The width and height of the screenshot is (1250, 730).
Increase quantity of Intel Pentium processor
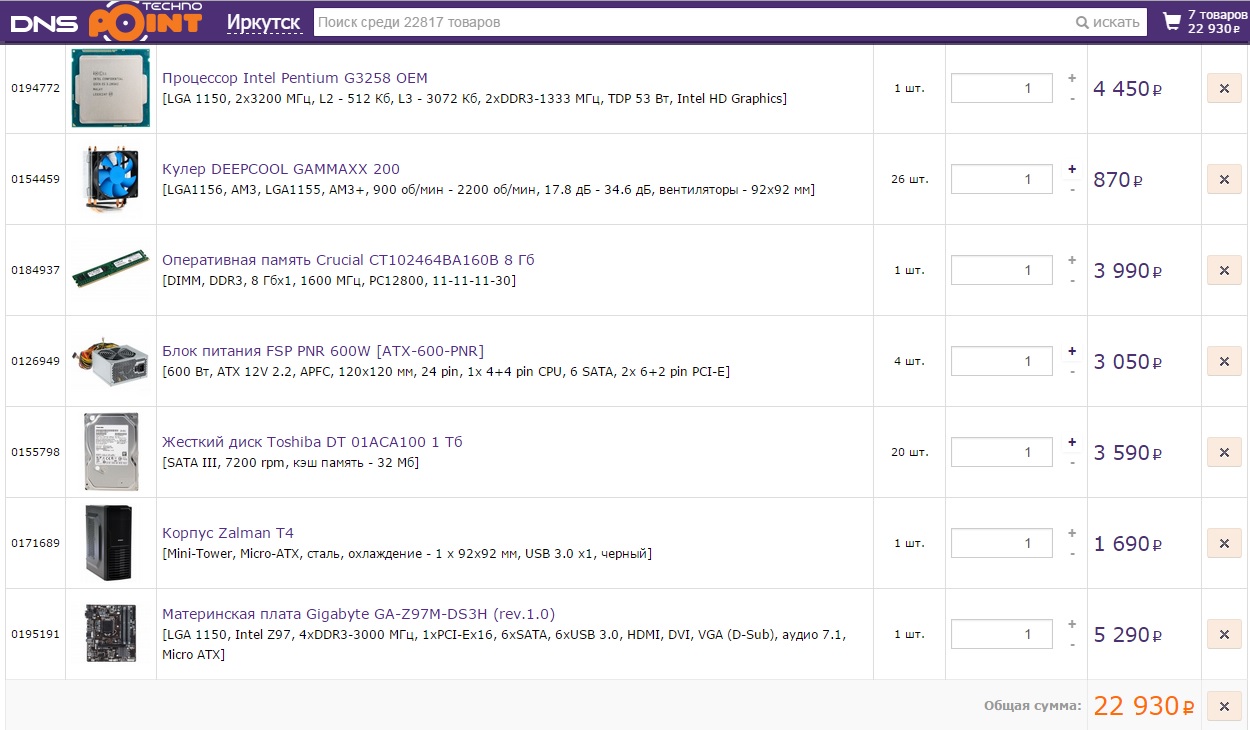pyautogui.click(x=1072, y=78)
